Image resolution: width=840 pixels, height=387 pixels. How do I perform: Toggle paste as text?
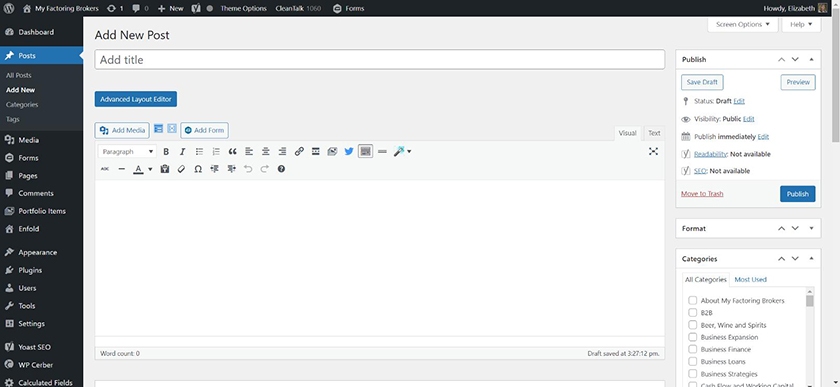point(165,169)
